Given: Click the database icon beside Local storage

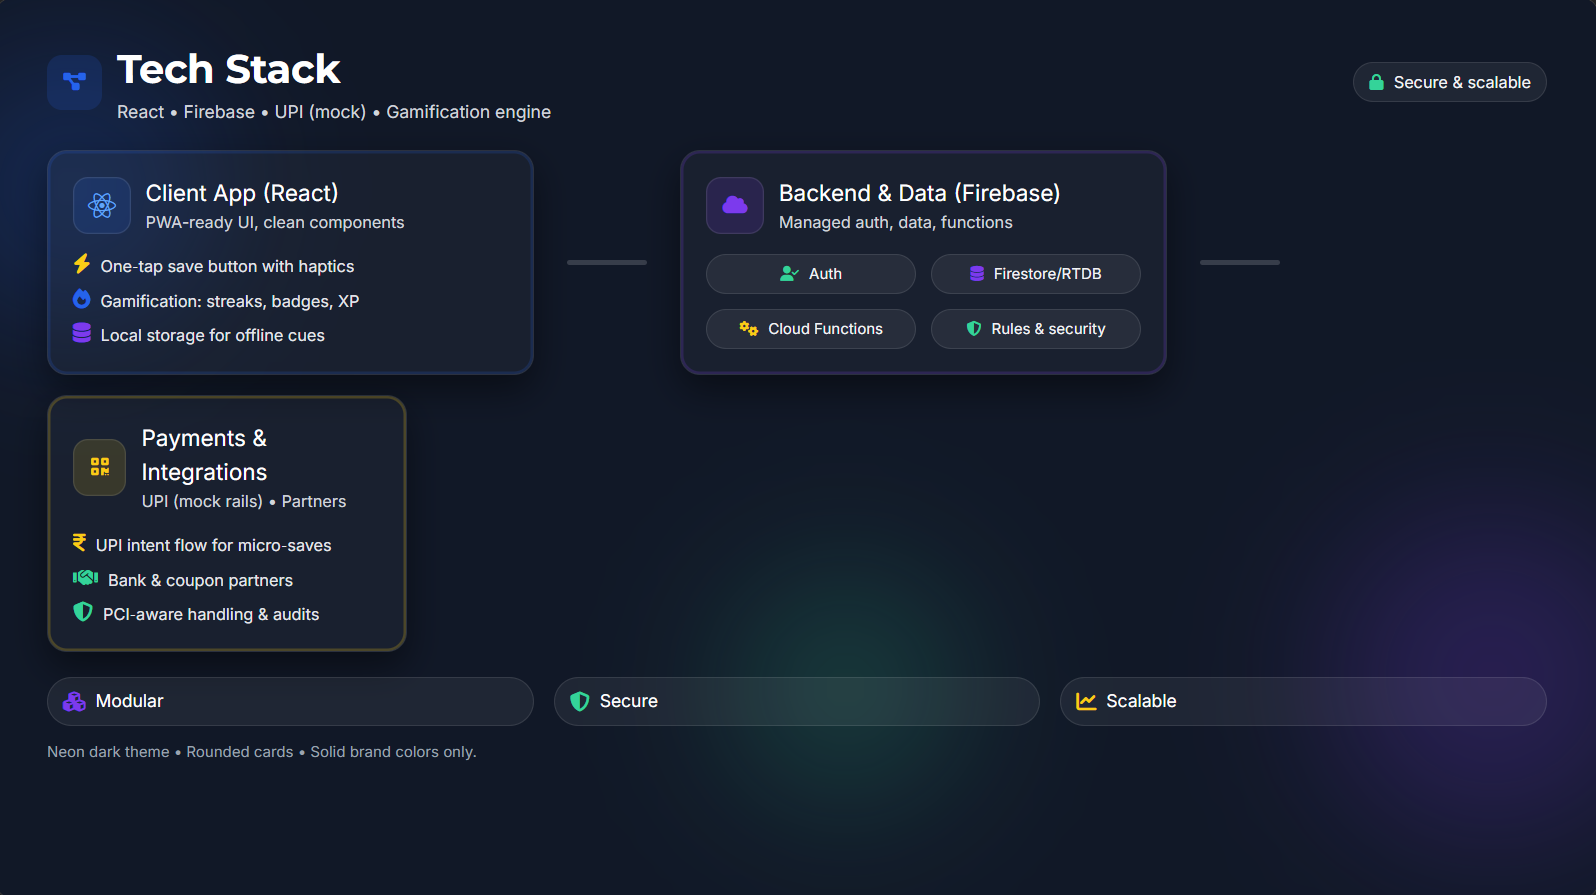Looking at the screenshot, I should [82, 333].
